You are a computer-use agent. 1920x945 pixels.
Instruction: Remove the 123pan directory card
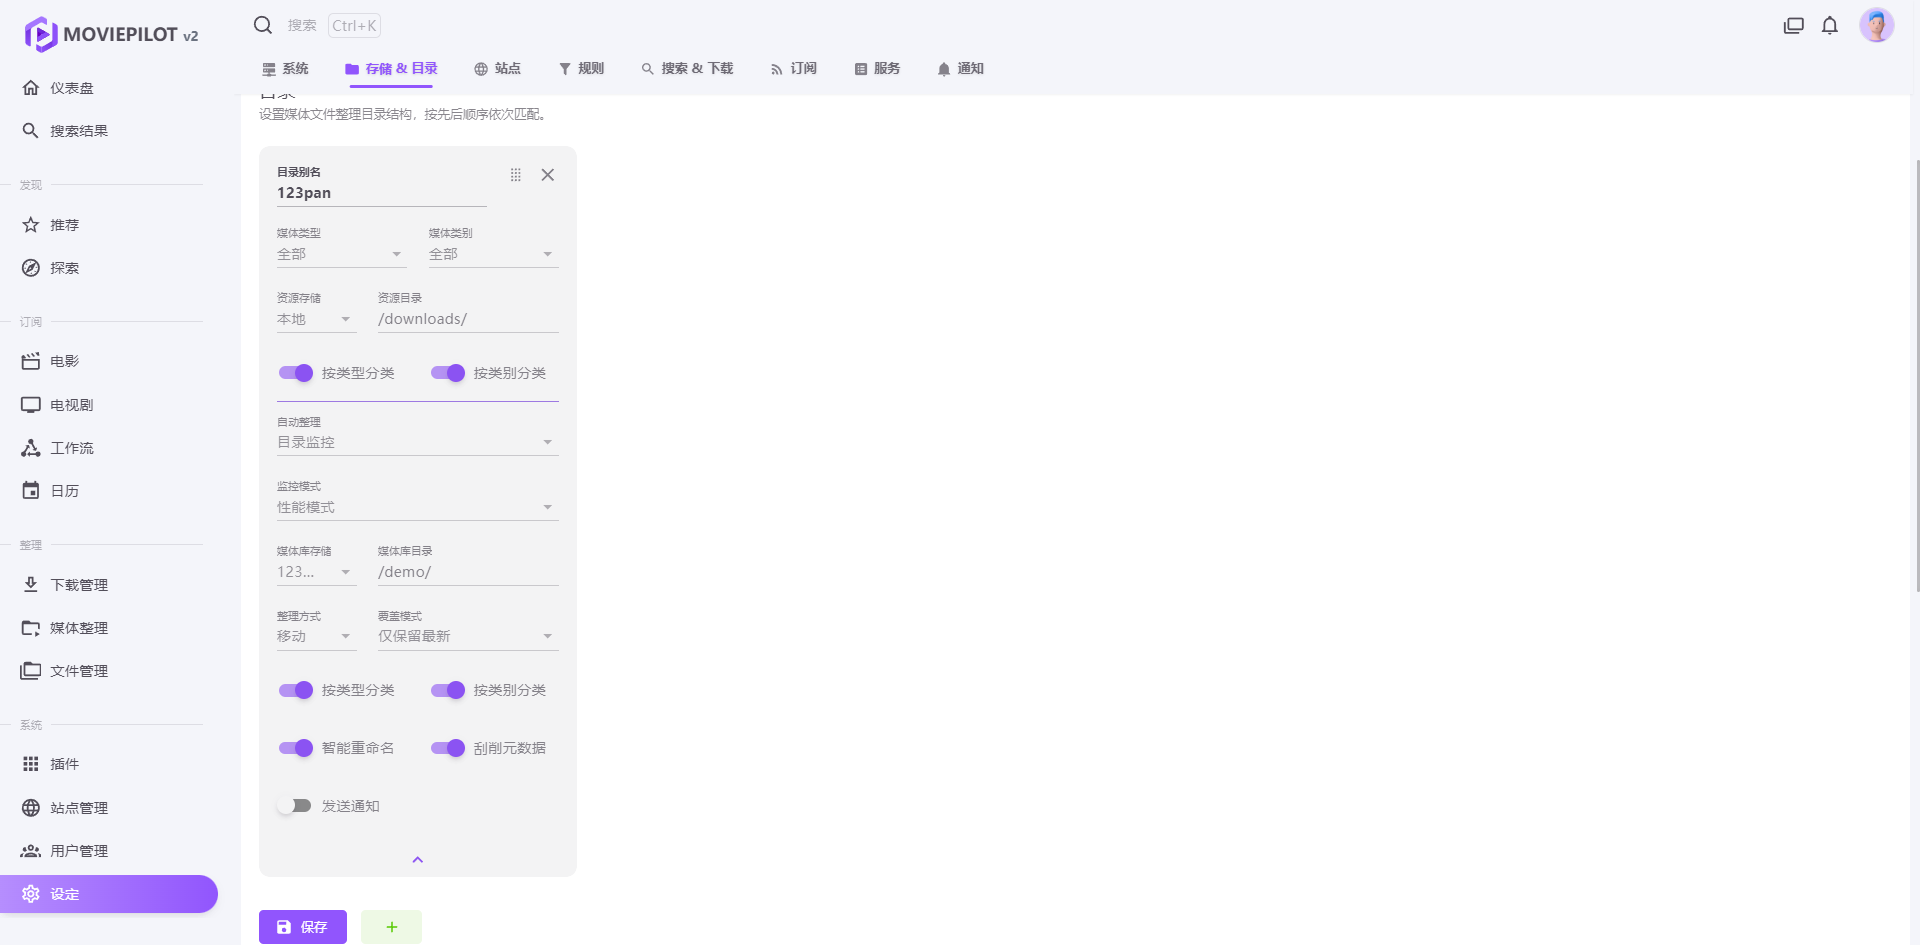pyautogui.click(x=547, y=175)
